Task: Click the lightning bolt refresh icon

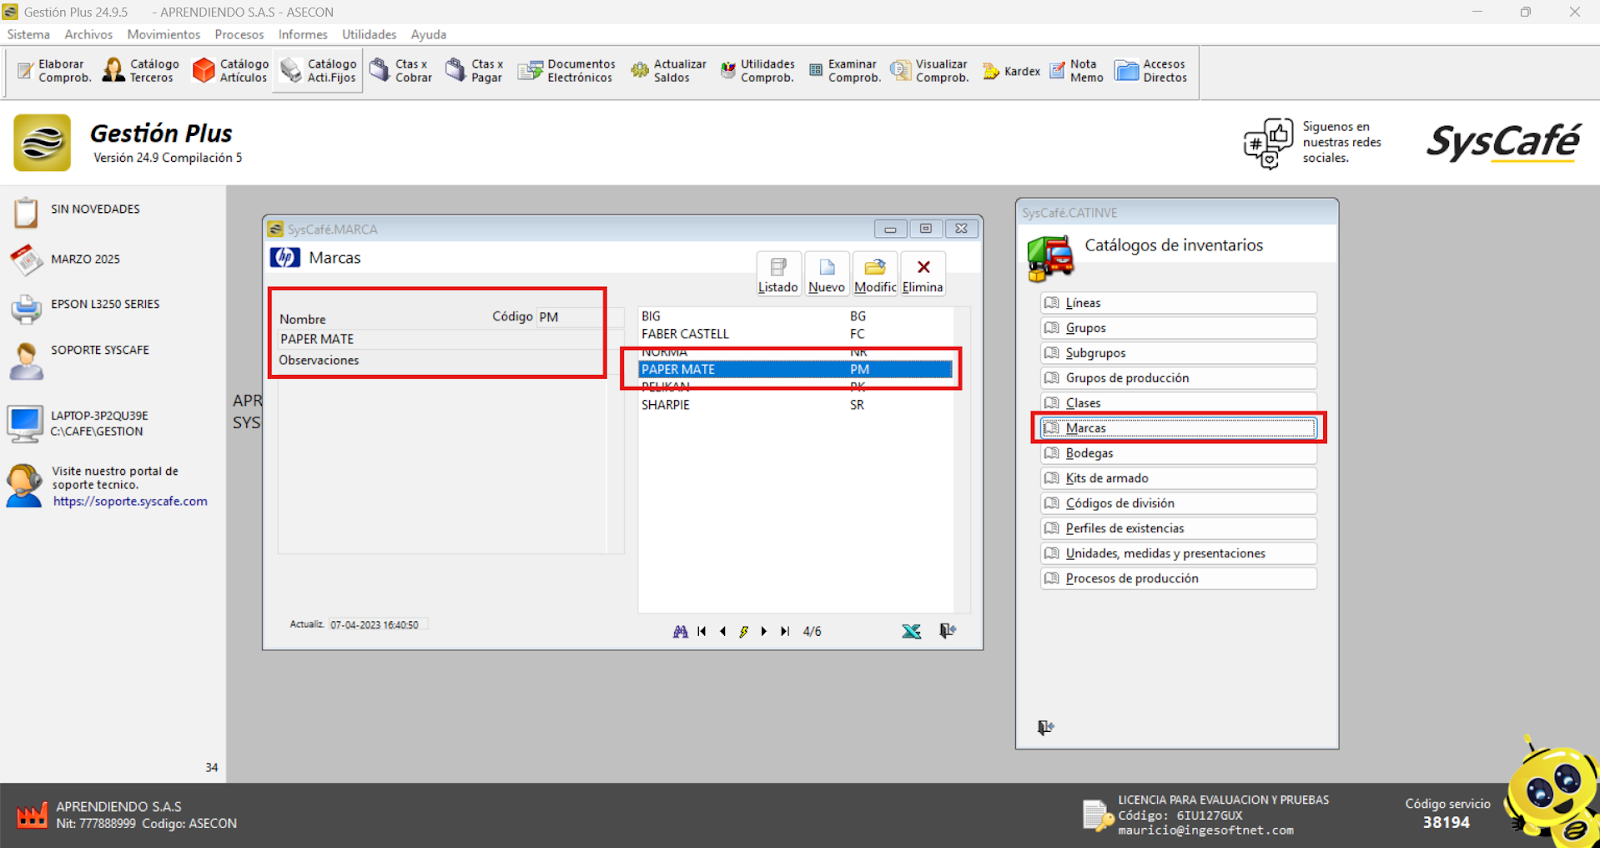Action: [743, 631]
